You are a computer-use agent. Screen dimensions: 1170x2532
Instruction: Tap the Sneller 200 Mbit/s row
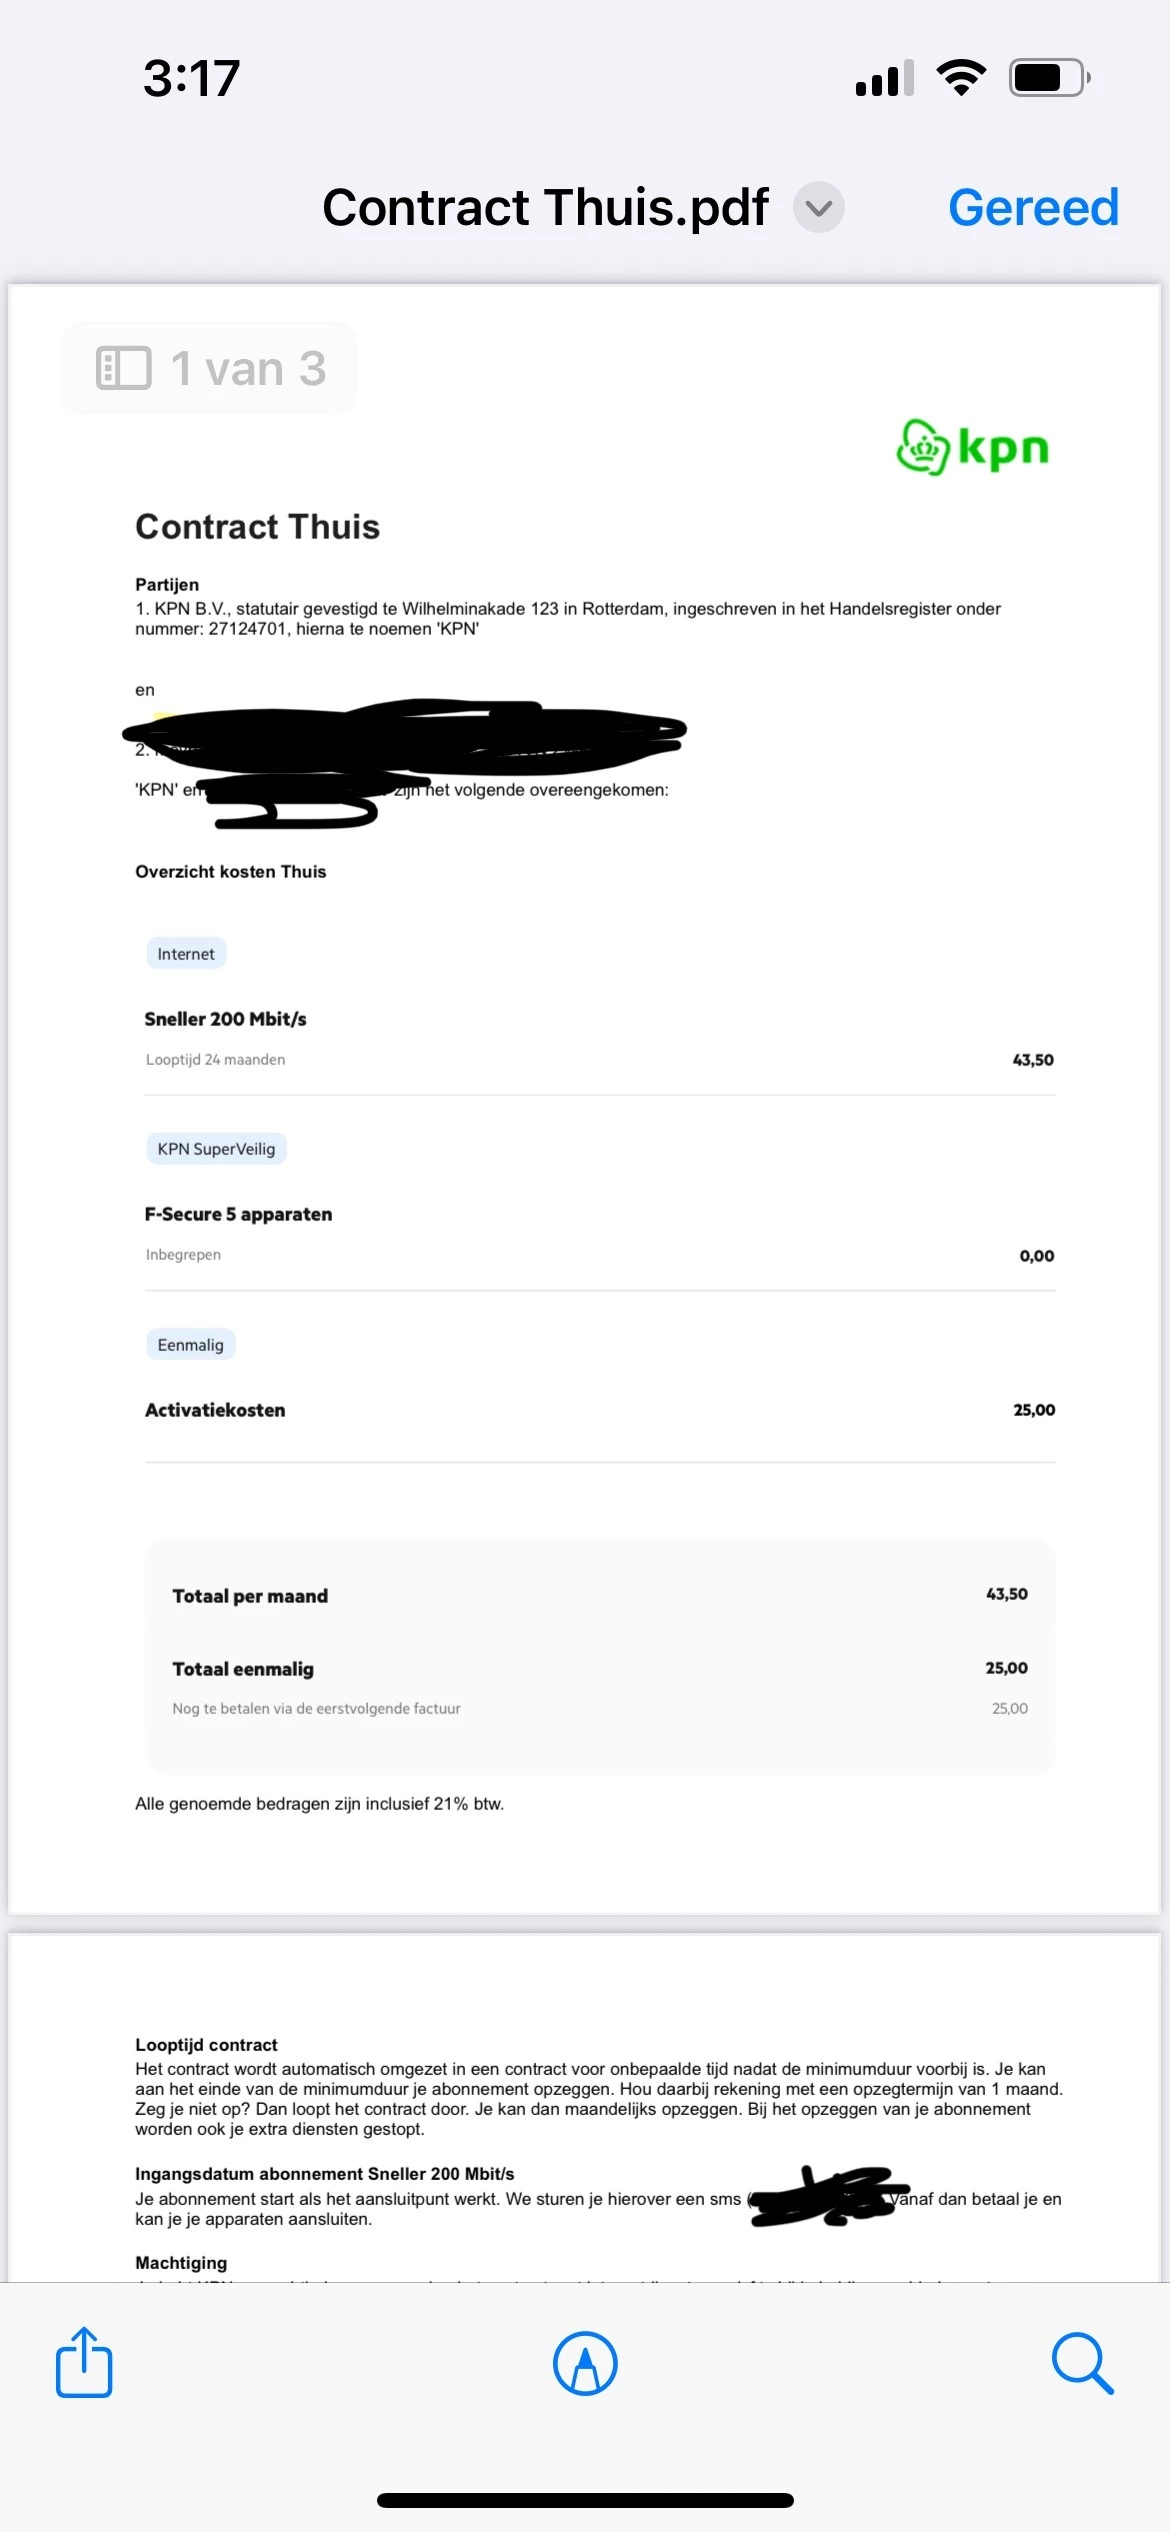click(x=600, y=1038)
